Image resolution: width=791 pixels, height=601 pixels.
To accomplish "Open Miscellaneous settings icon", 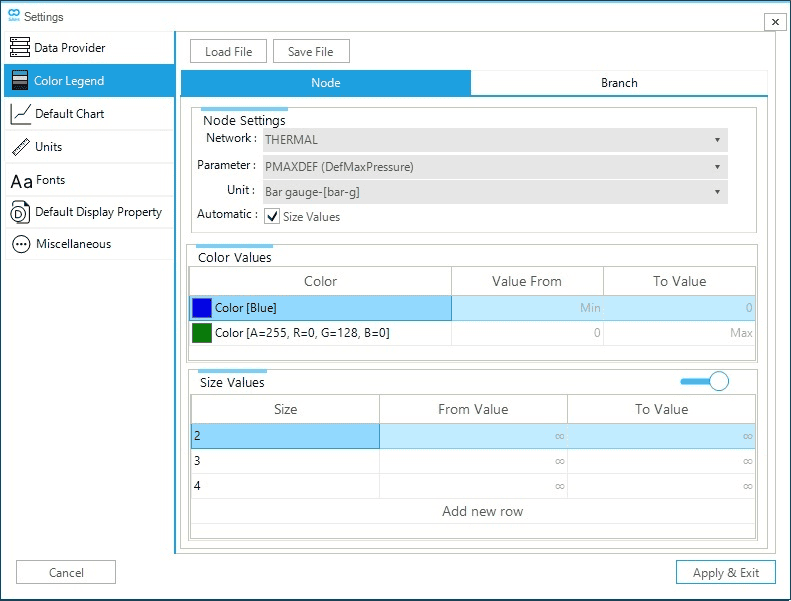I will point(20,244).
